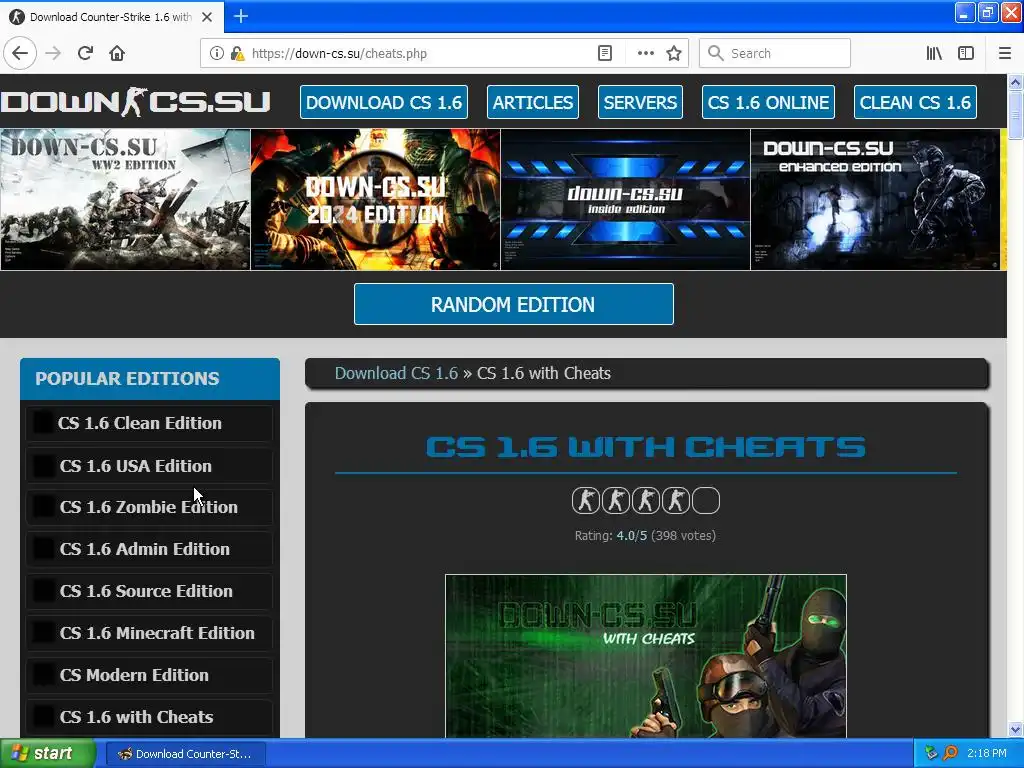Click the 2:18 PM taskbar clock
Viewport: 1024px width, 768px height.
pos(987,753)
